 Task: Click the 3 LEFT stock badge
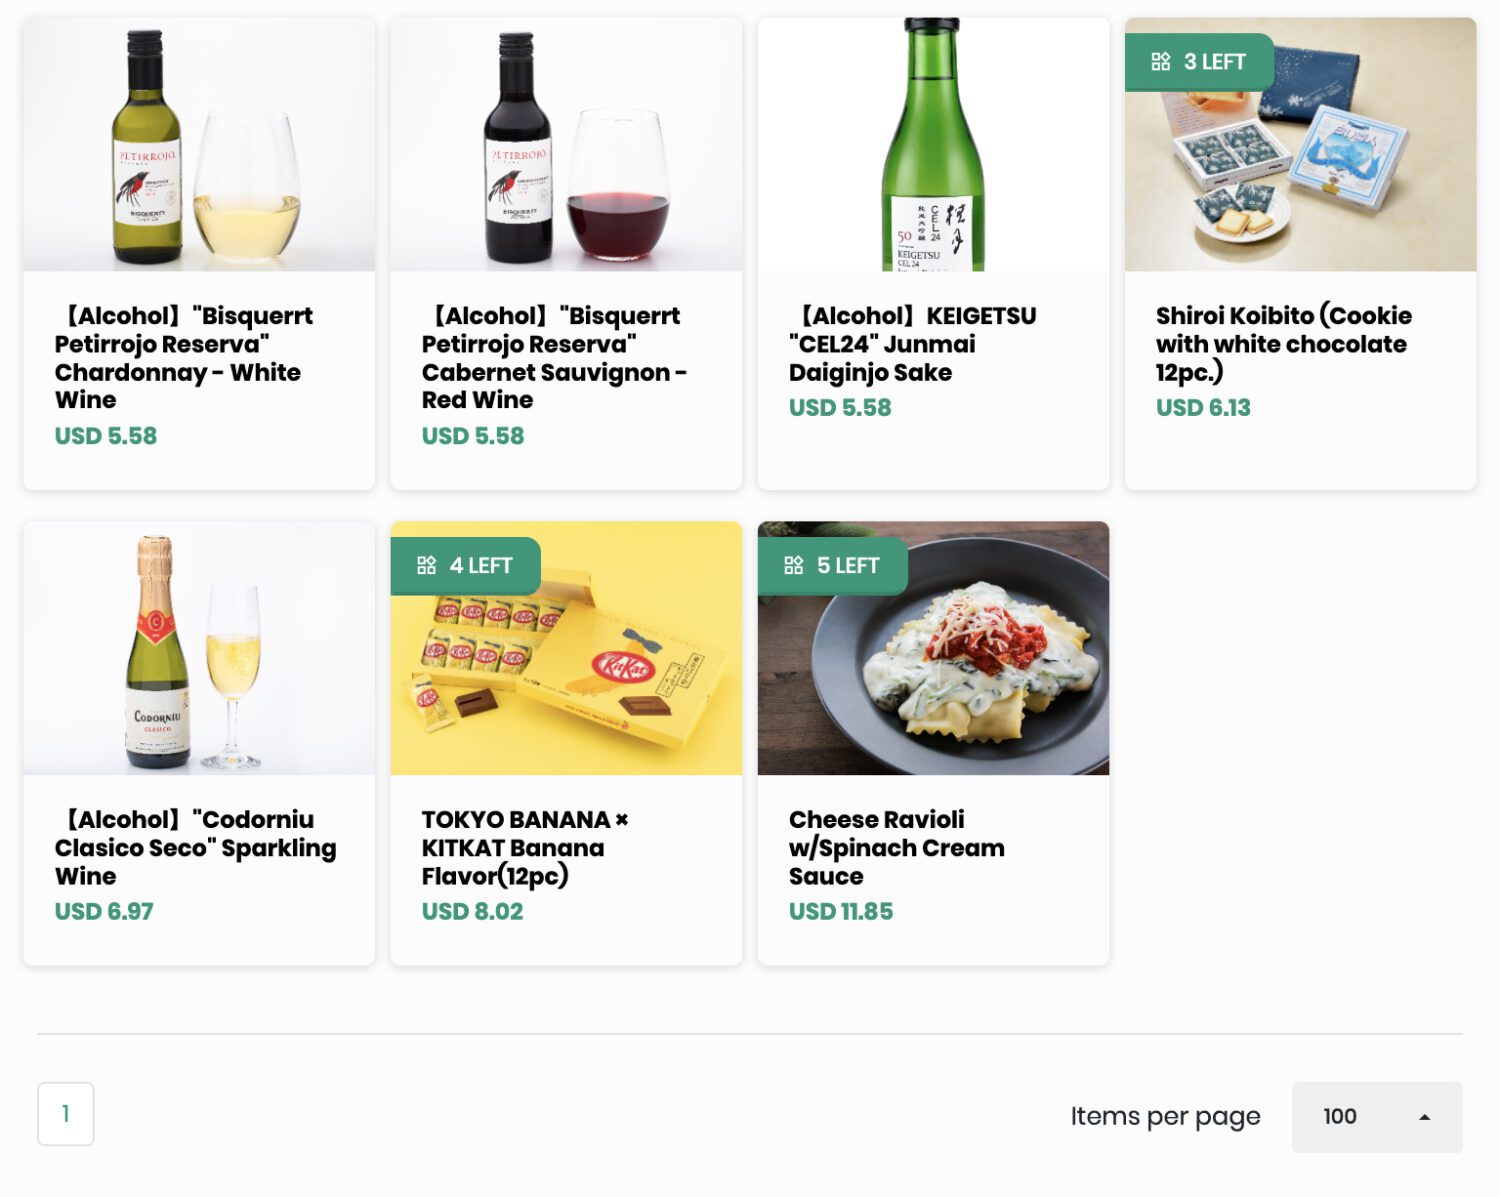1200,61
